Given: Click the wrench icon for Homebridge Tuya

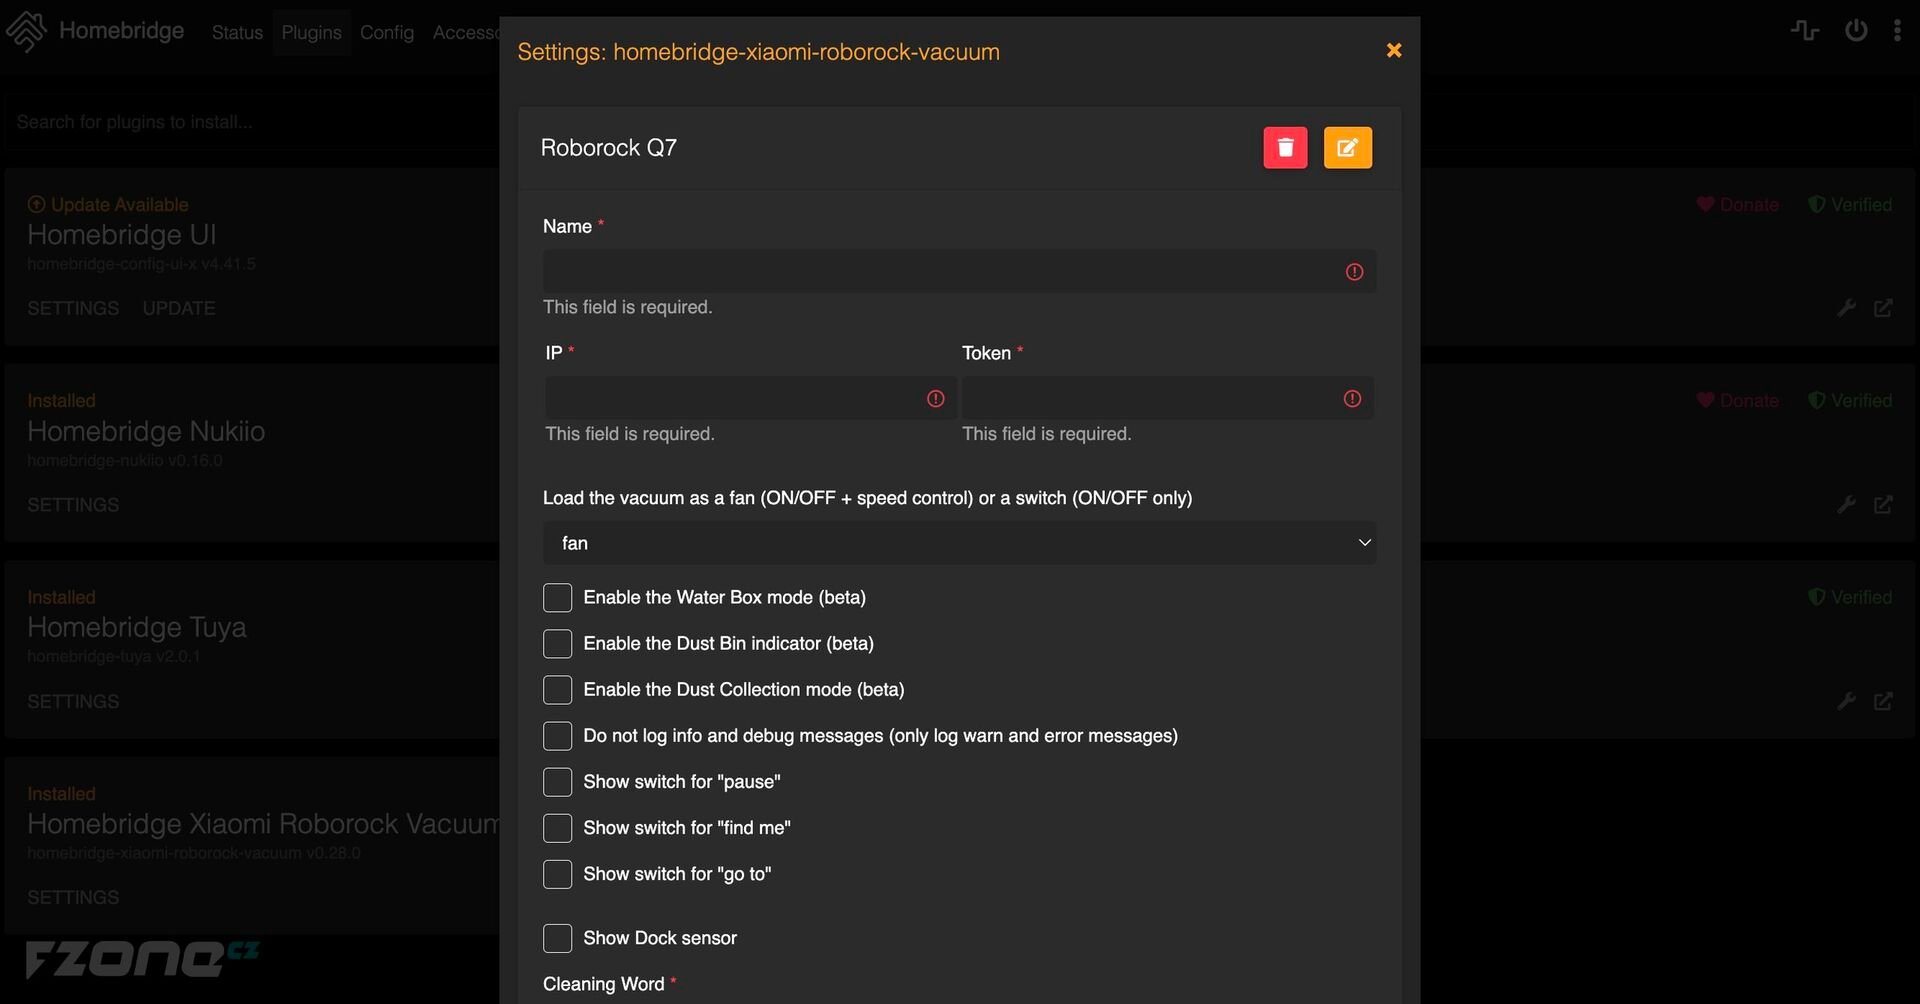Looking at the screenshot, I should tap(1847, 701).
